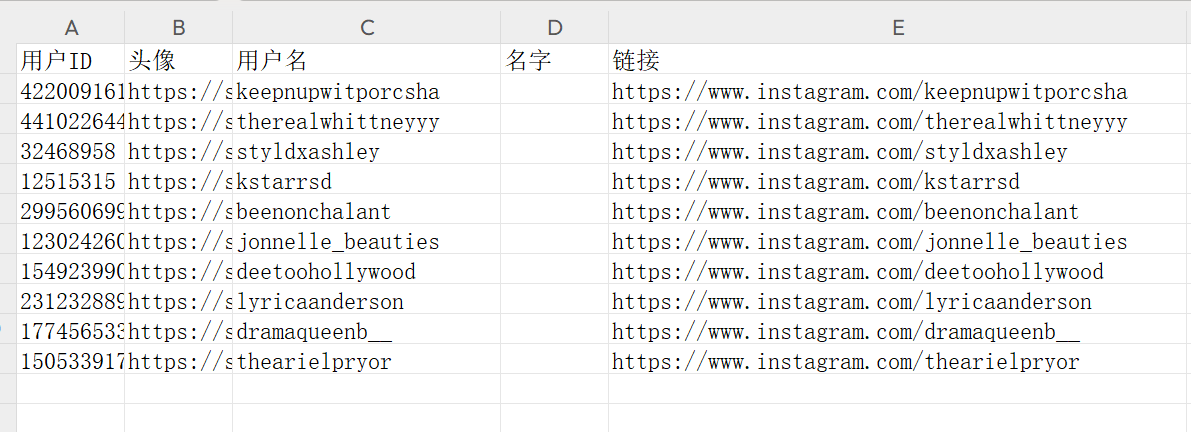
Task: Open the therealwhittneyyy Instagram URL
Action: (869, 123)
